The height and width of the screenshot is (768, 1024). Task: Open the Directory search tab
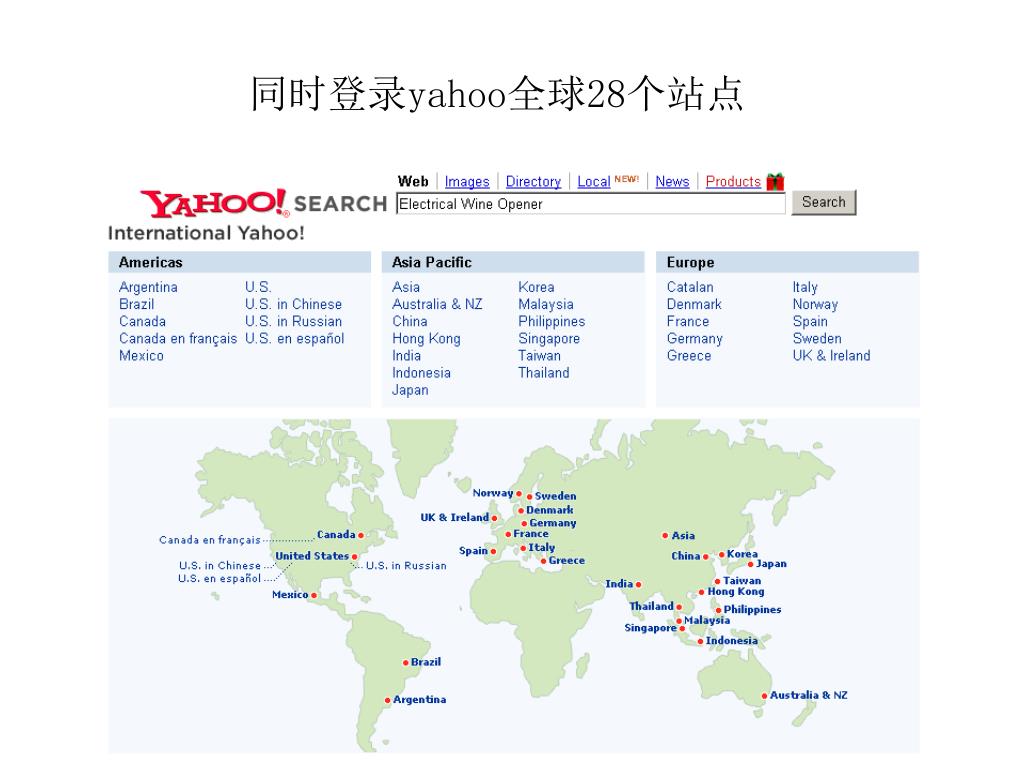tap(533, 182)
